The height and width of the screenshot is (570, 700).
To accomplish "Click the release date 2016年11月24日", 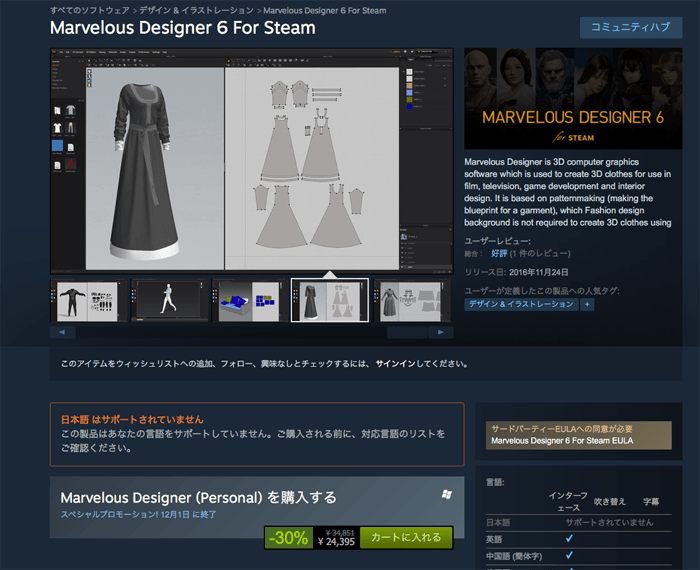I will pos(538,272).
